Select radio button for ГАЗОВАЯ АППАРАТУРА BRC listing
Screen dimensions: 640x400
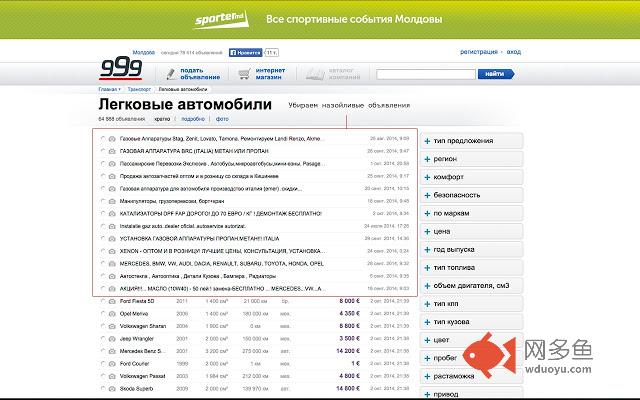point(103,151)
